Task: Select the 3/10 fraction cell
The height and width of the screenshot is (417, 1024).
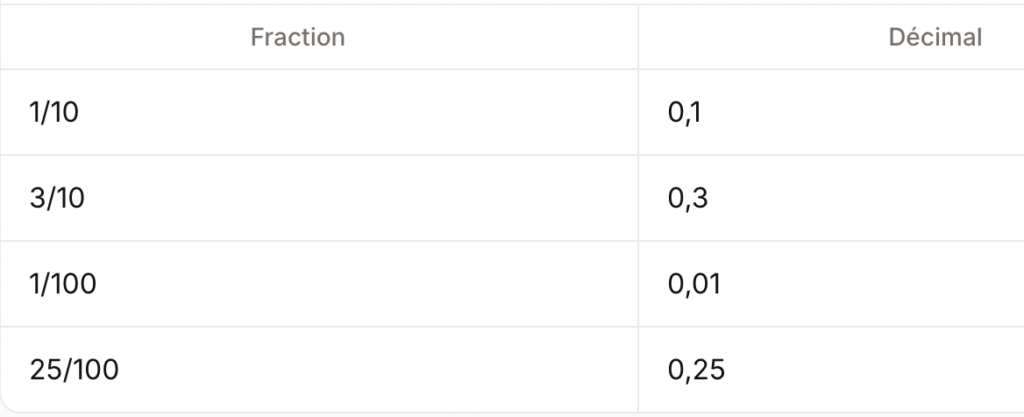Action: pos(58,199)
